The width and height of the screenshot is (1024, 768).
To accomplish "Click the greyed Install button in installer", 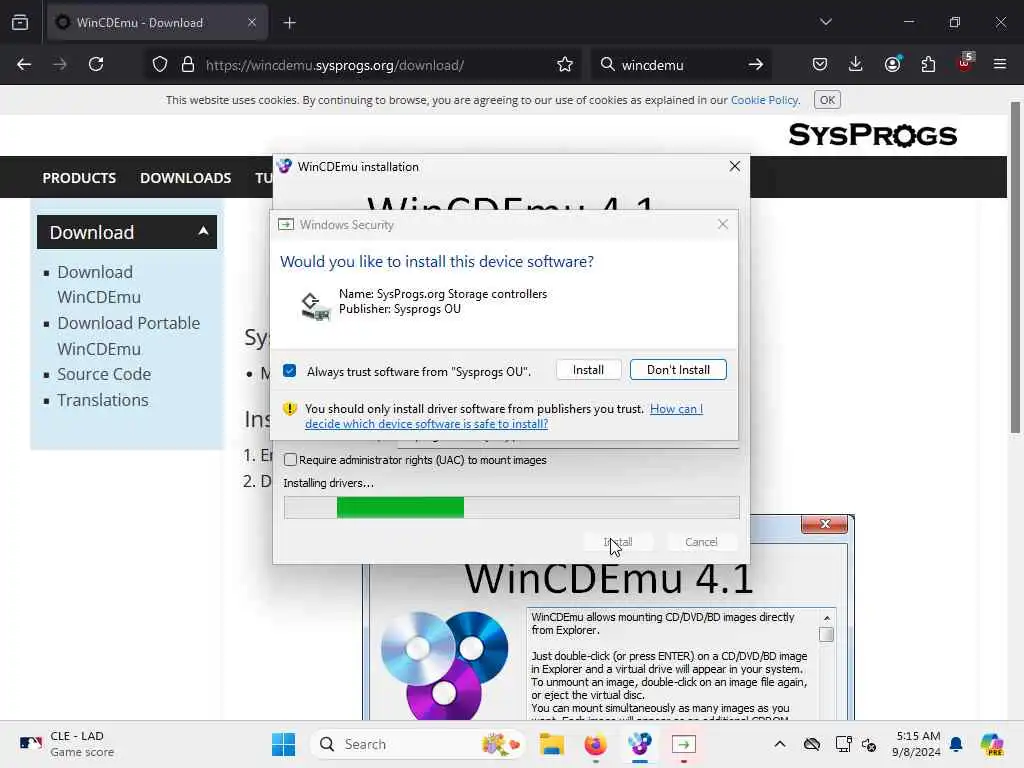I will click(x=618, y=542).
